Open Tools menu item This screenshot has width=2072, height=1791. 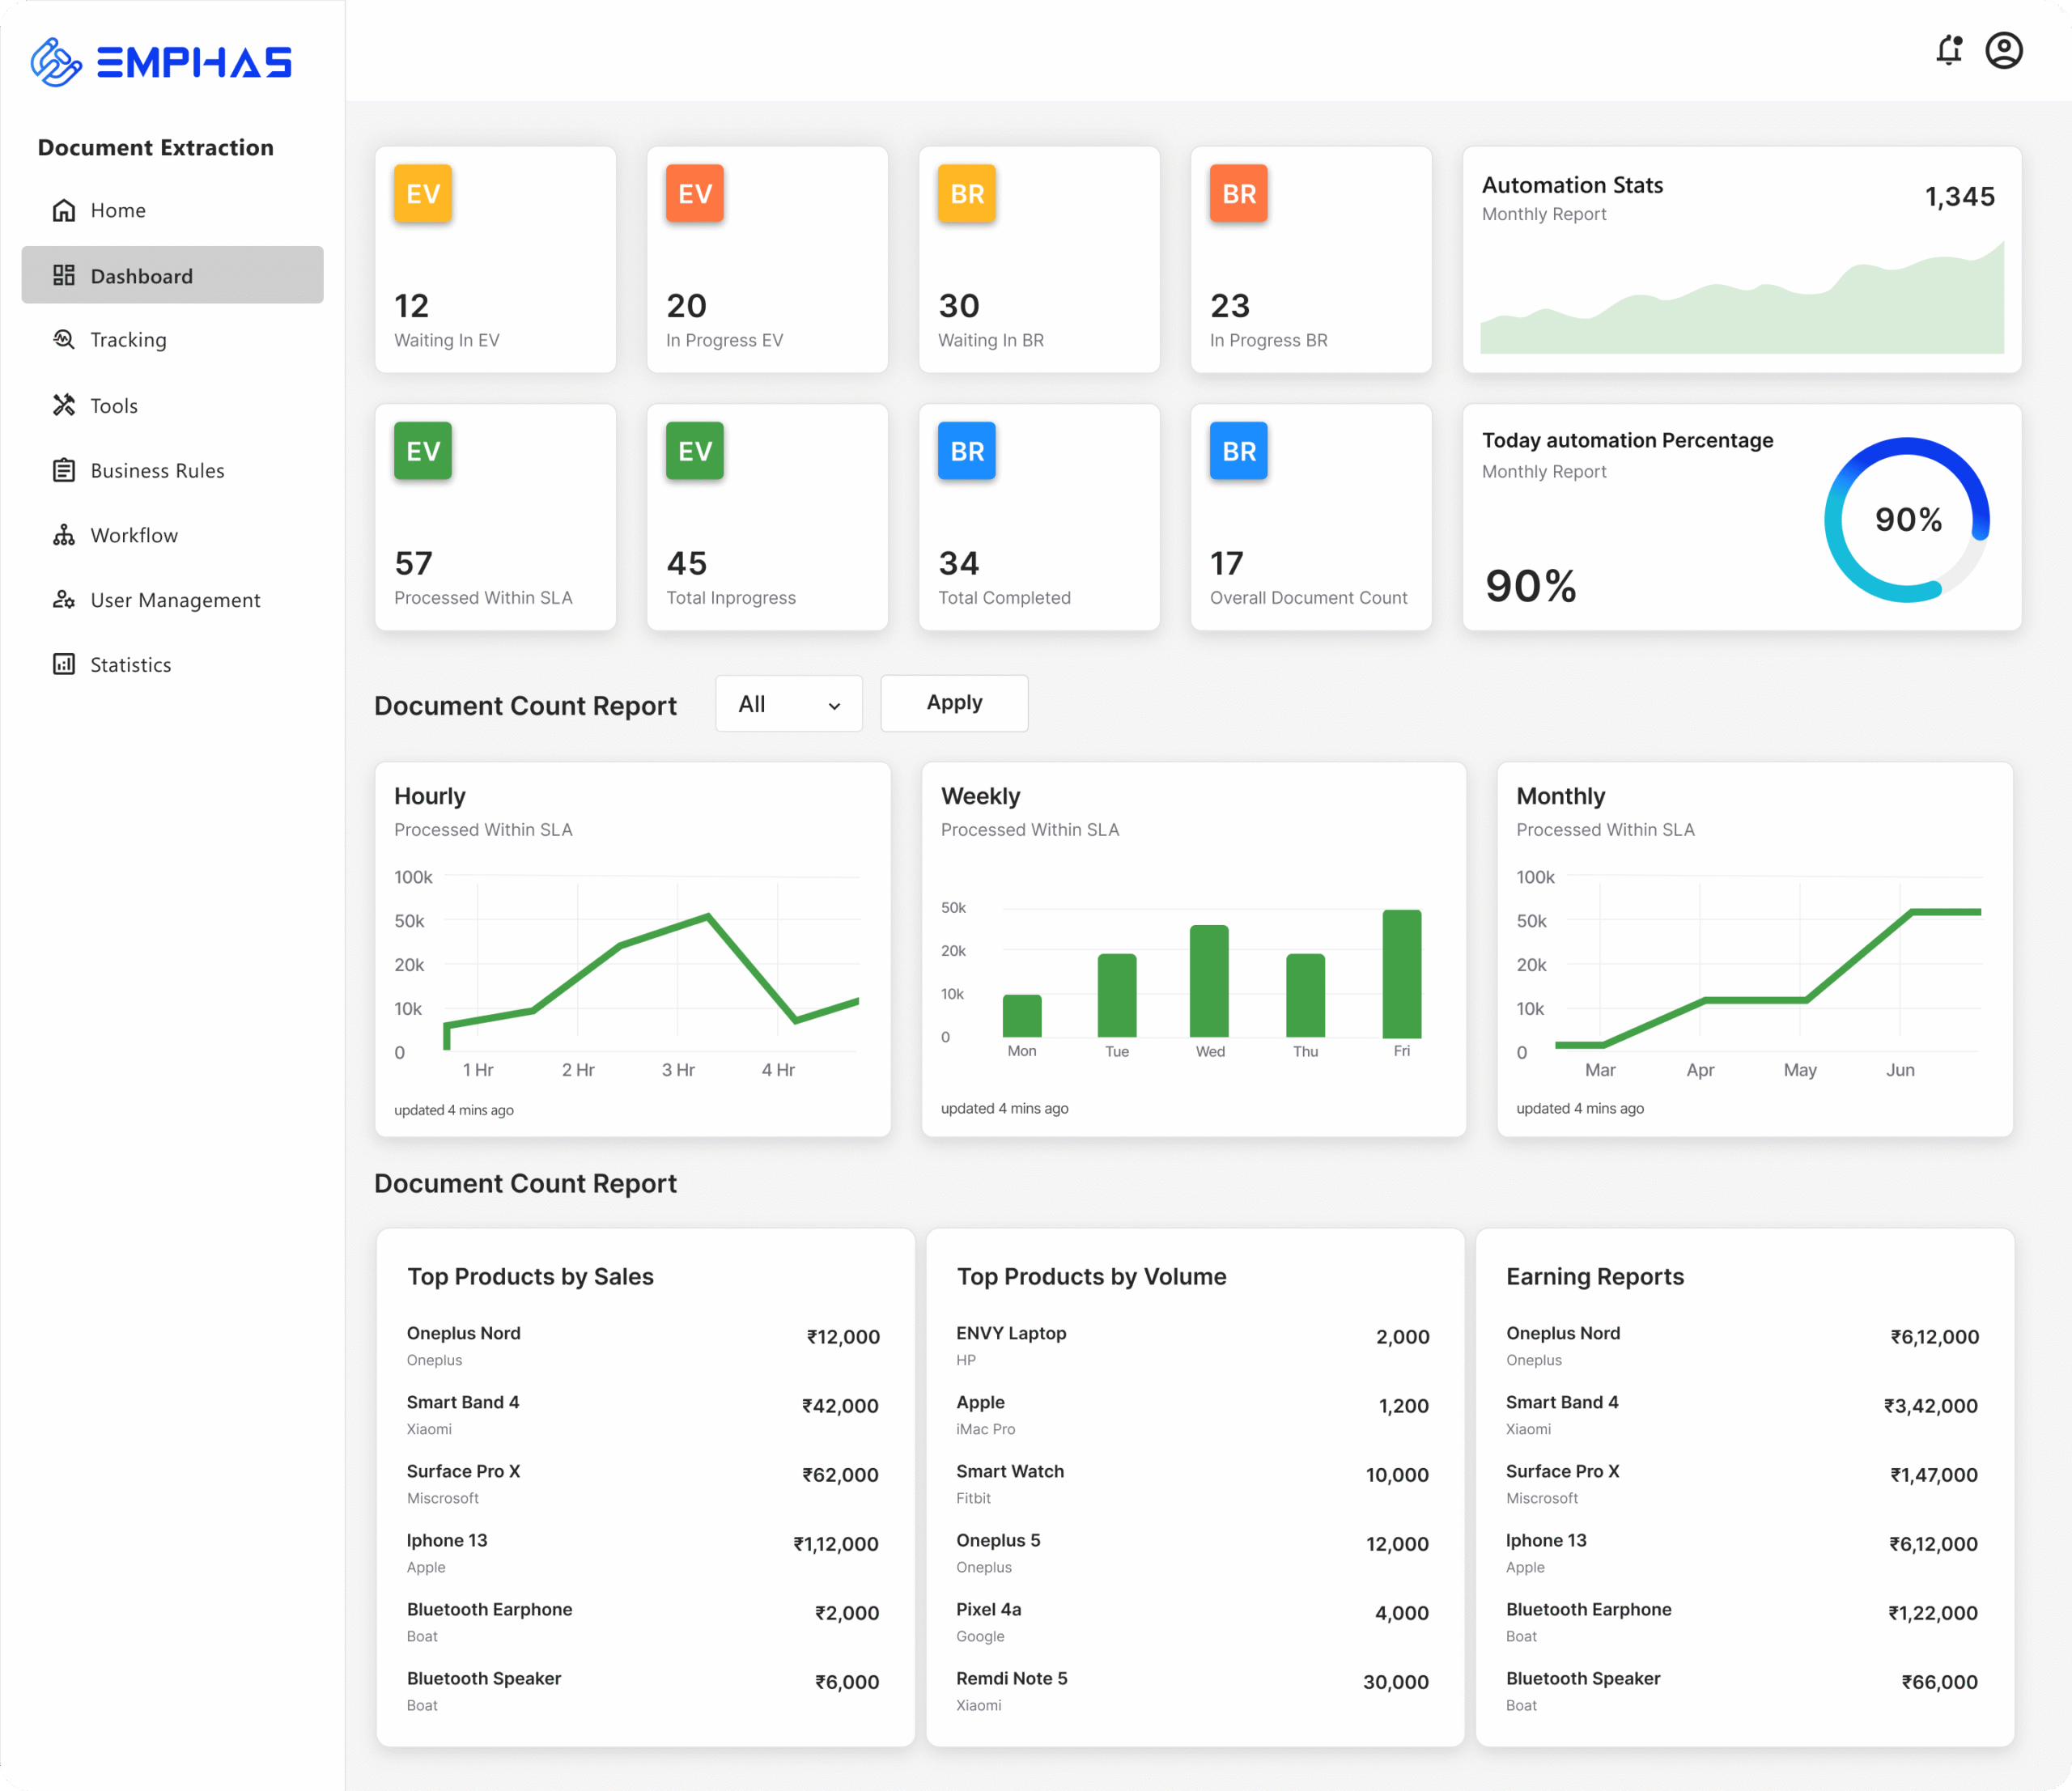[172, 405]
